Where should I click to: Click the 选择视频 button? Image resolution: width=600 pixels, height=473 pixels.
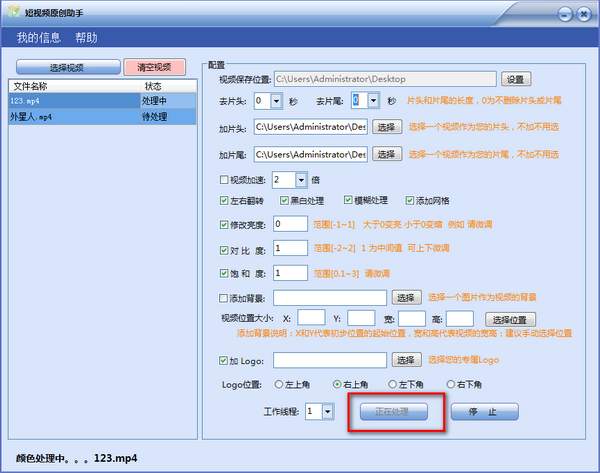[x=67, y=67]
